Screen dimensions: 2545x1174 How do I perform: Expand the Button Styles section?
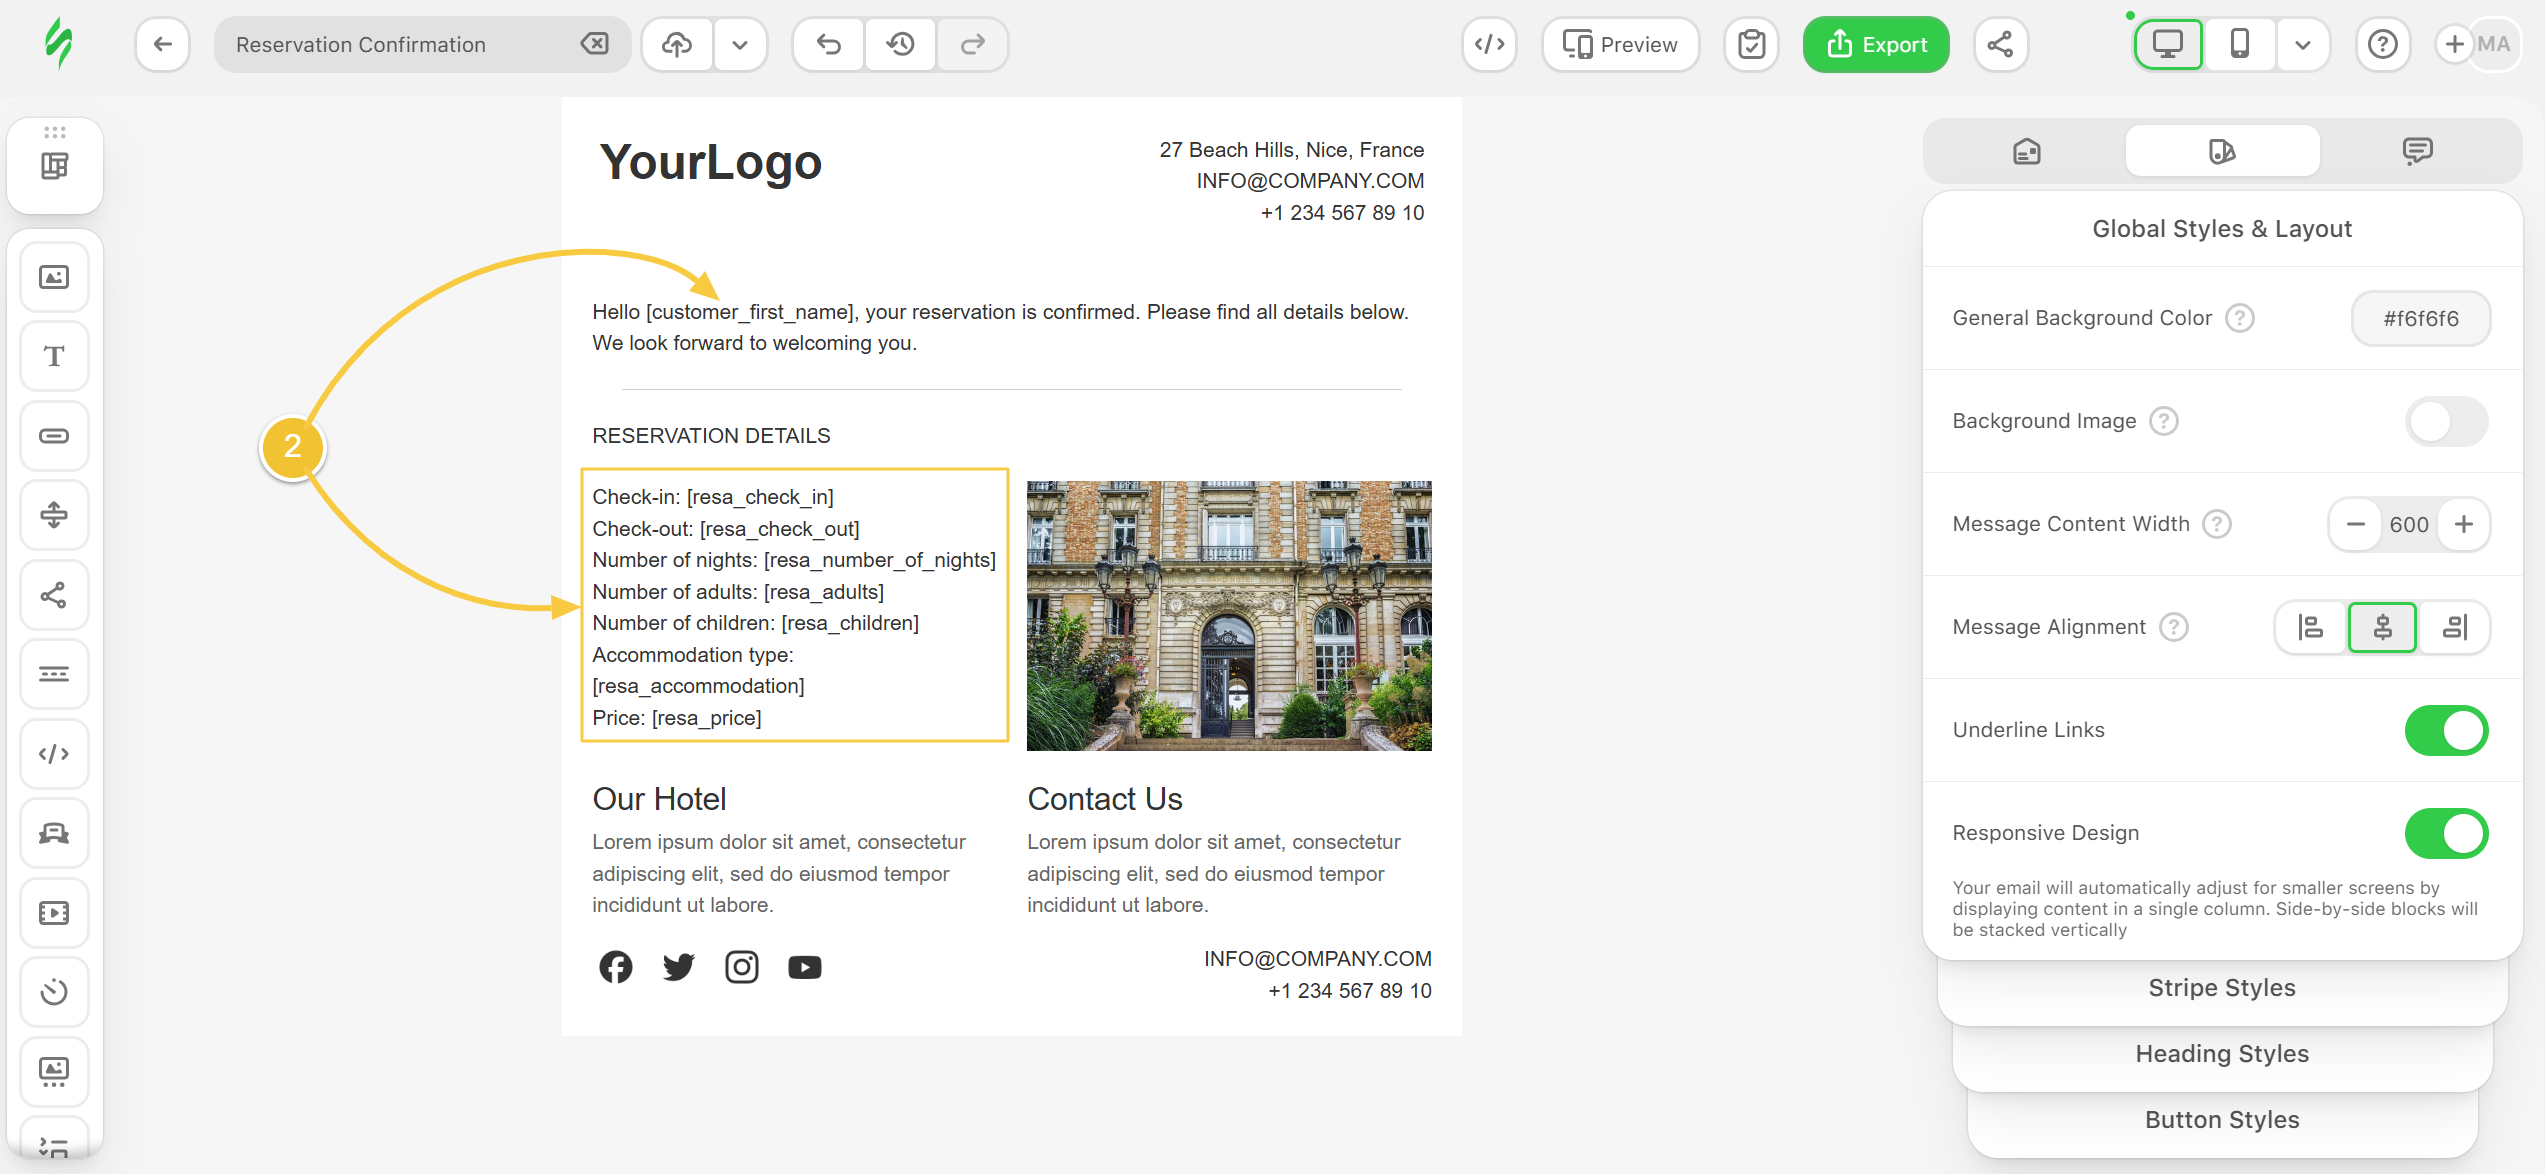tap(2222, 1120)
